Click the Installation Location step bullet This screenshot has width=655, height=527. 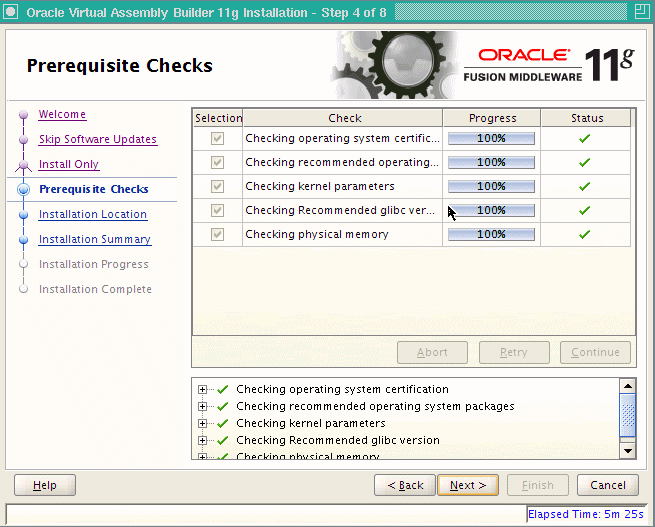pos(23,215)
